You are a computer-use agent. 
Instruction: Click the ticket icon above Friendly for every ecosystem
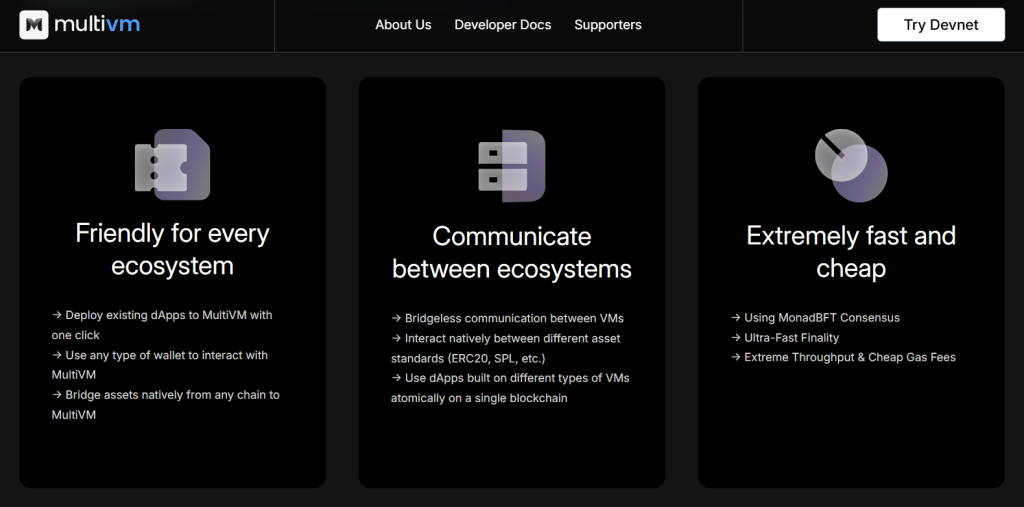click(172, 165)
